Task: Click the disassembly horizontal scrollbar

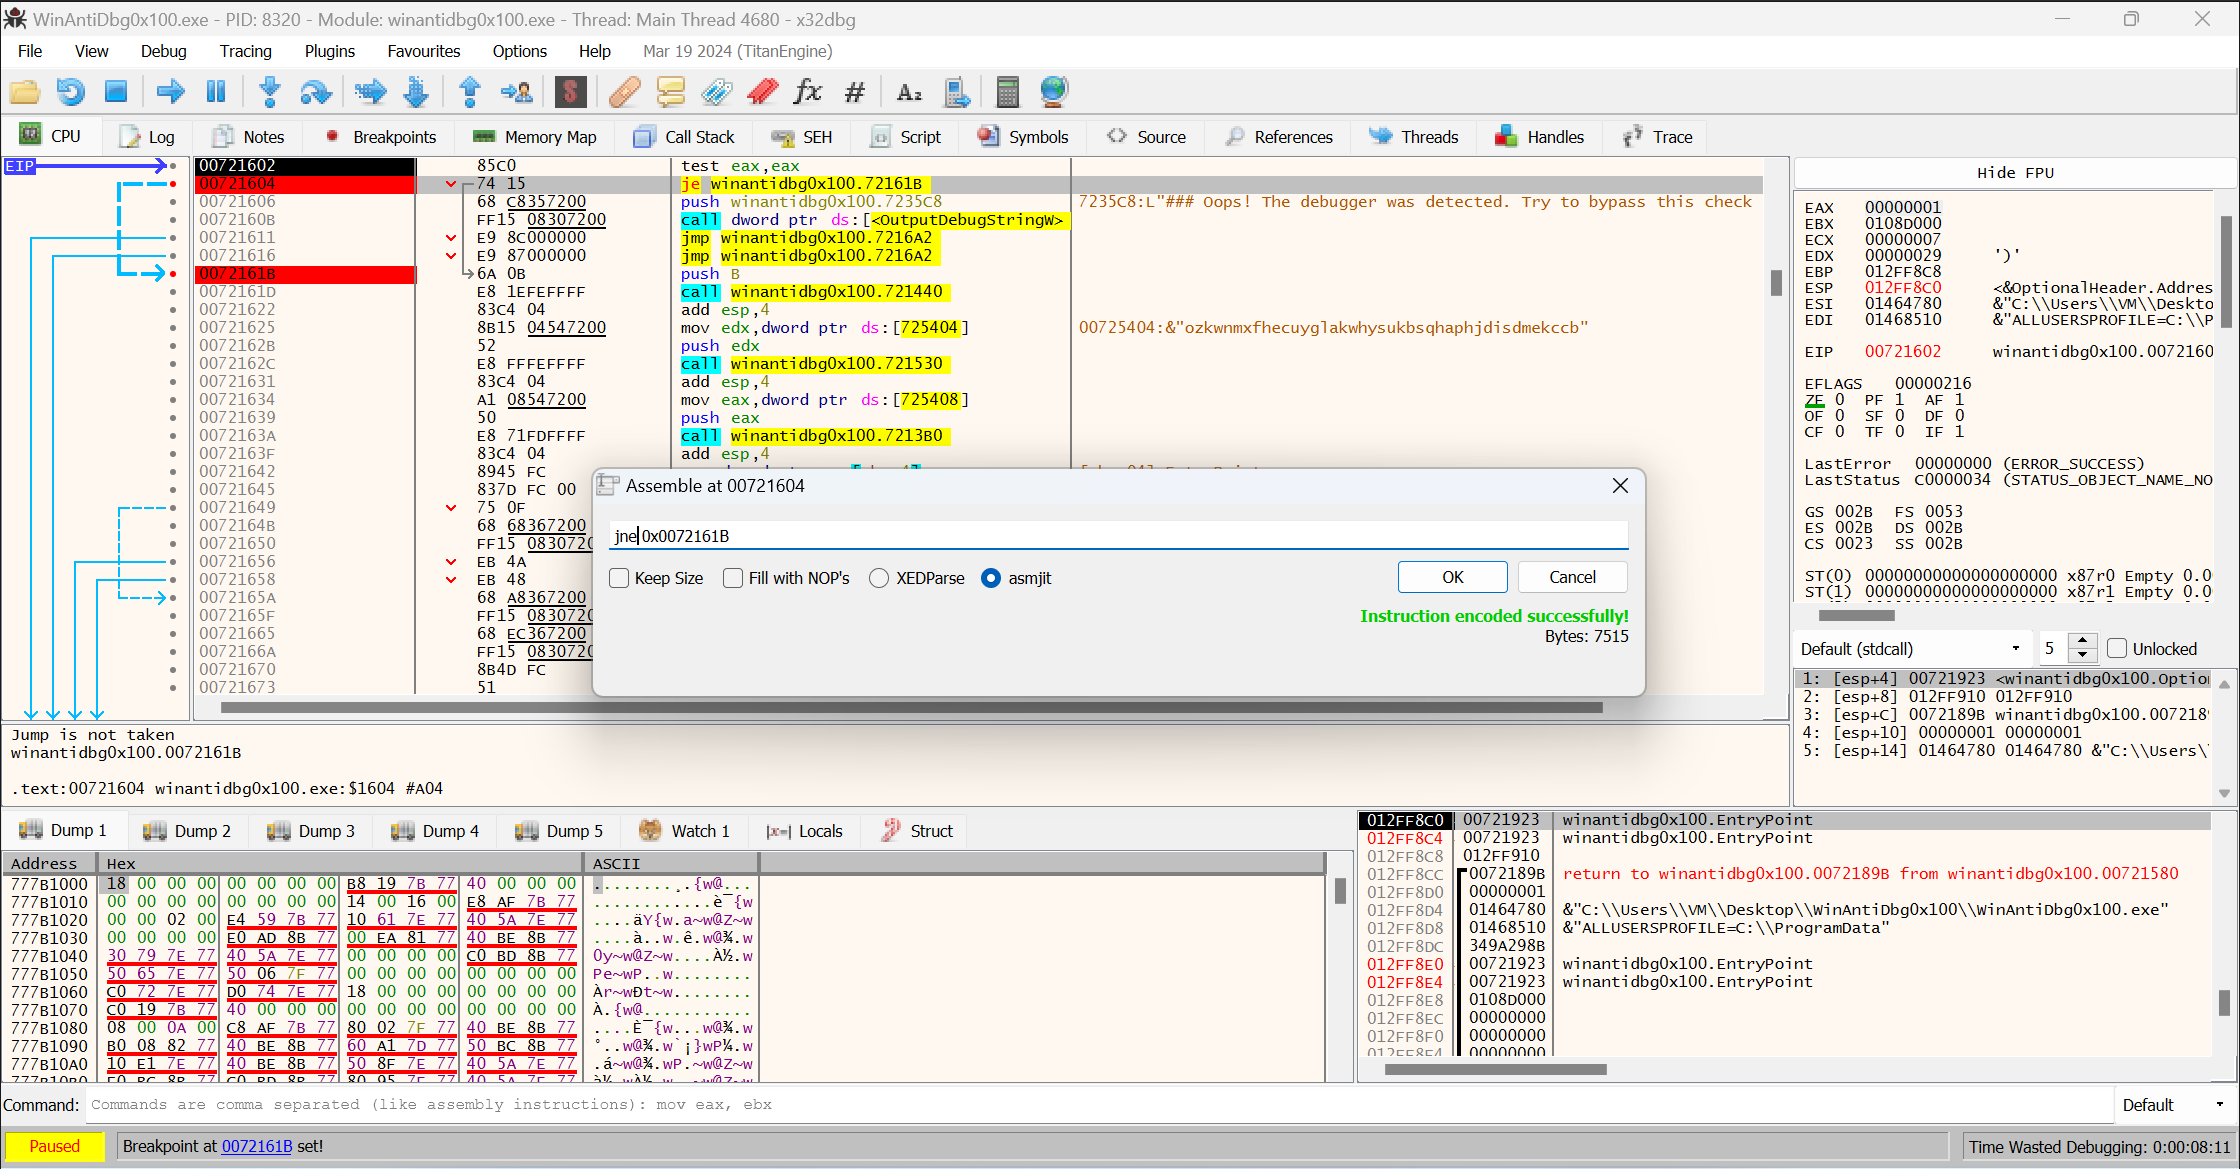Action: pos(911,708)
